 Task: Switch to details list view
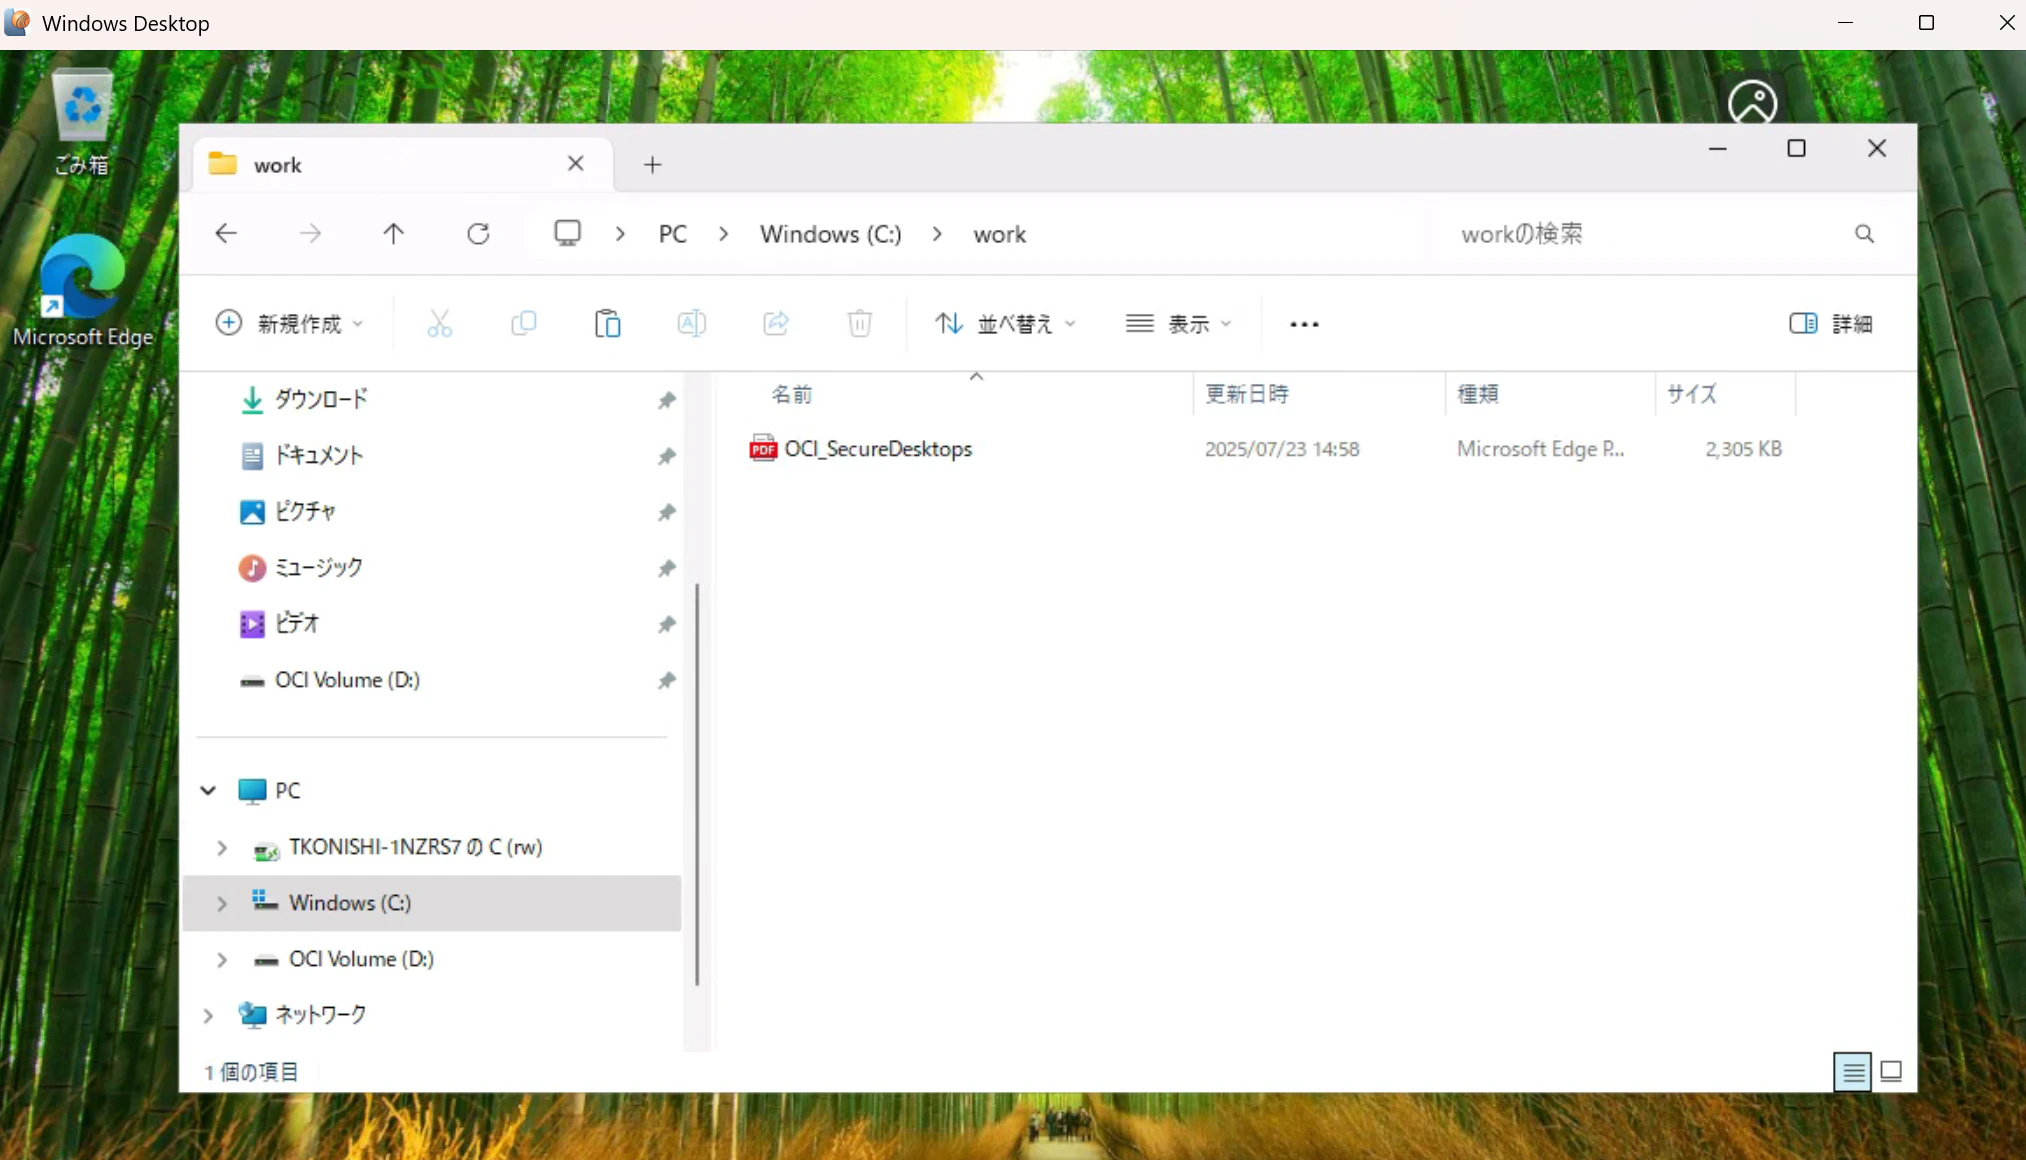tap(1852, 1072)
